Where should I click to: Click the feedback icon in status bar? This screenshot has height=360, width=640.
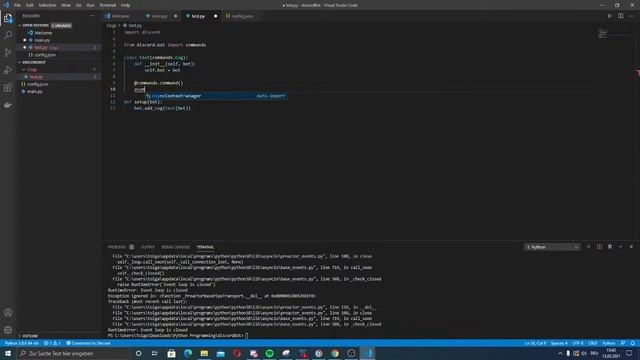[x=622, y=343]
